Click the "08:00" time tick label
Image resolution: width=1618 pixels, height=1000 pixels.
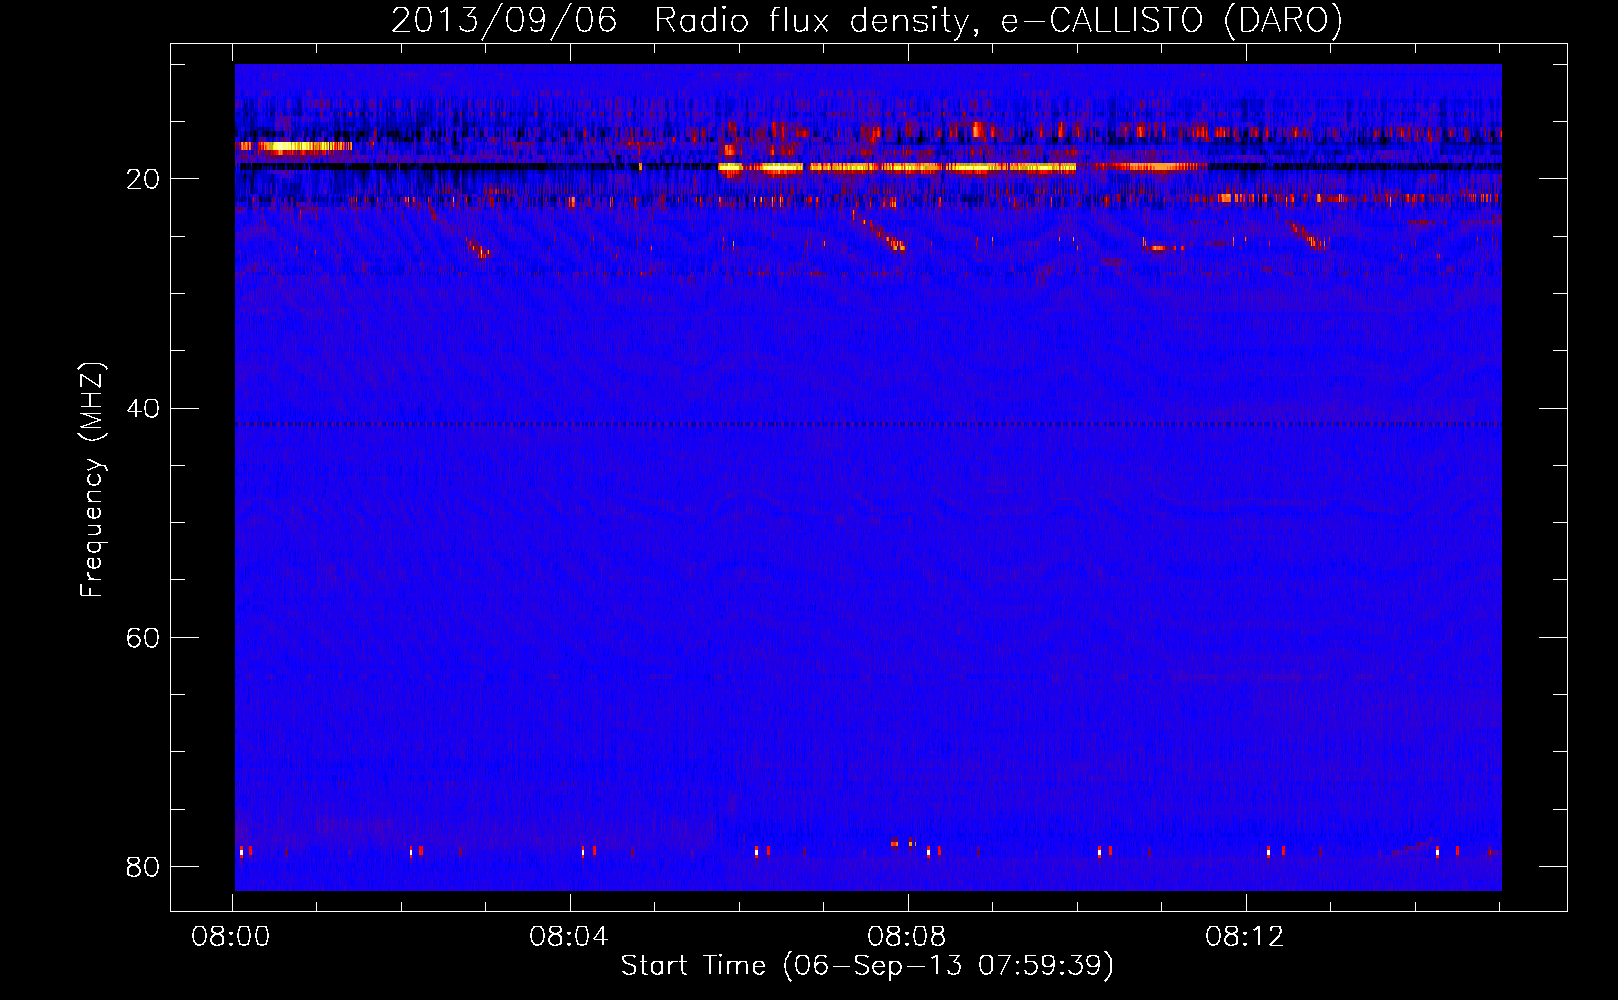tap(231, 937)
